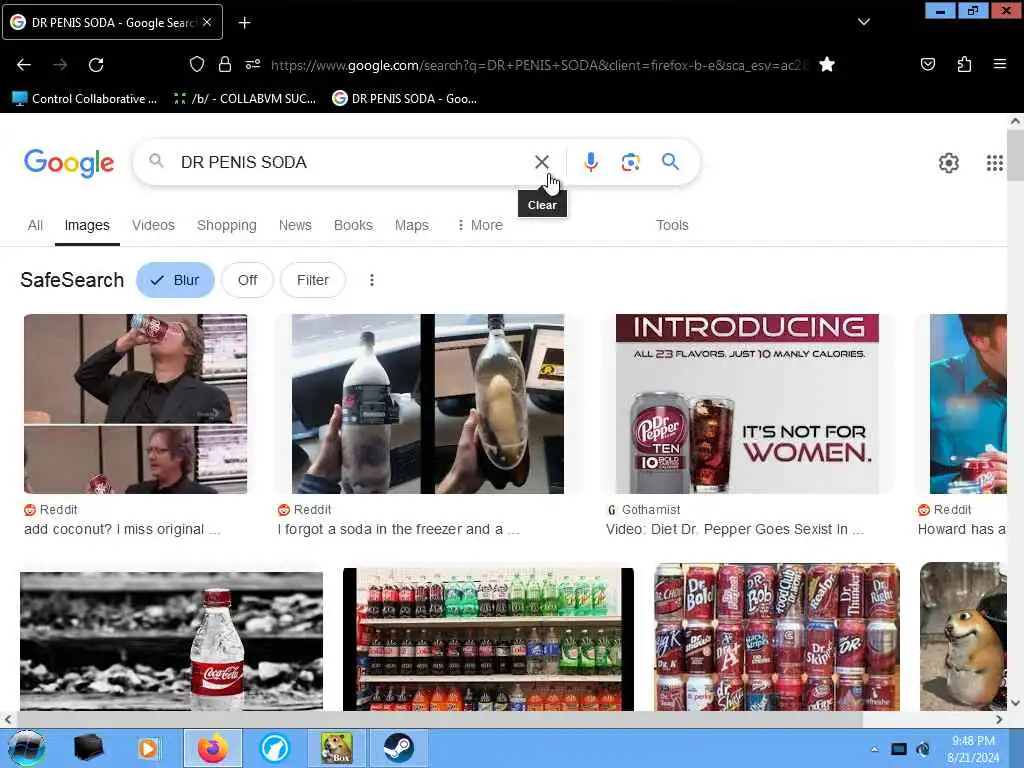Switch to the Maps tab
This screenshot has width=1024, height=768.
pyautogui.click(x=411, y=225)
